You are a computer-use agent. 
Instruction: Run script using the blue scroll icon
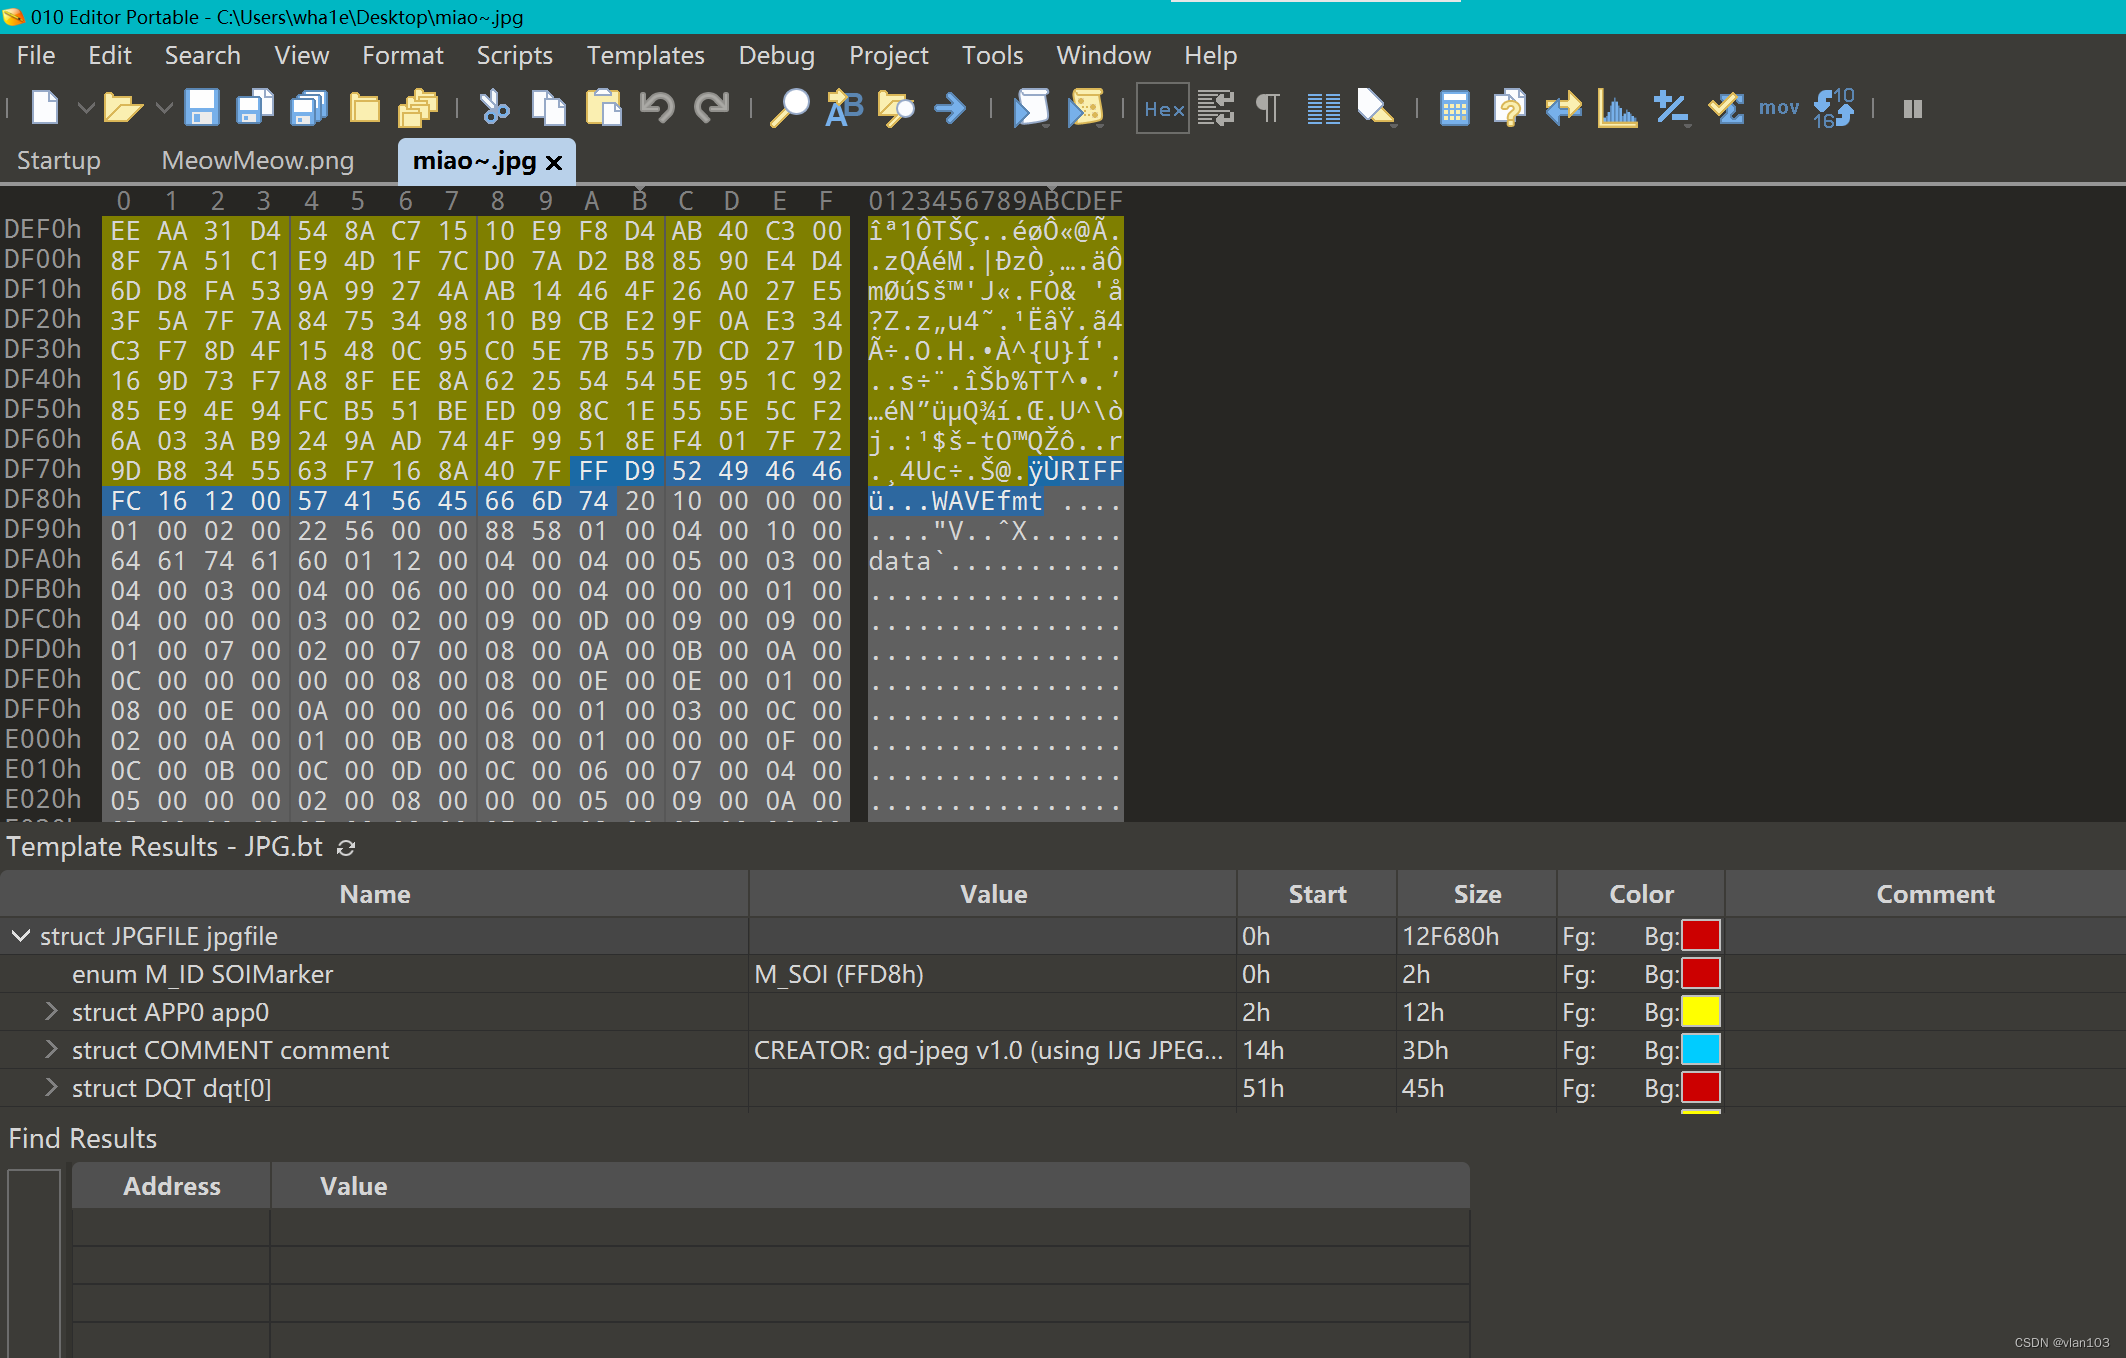(1031, 108)
